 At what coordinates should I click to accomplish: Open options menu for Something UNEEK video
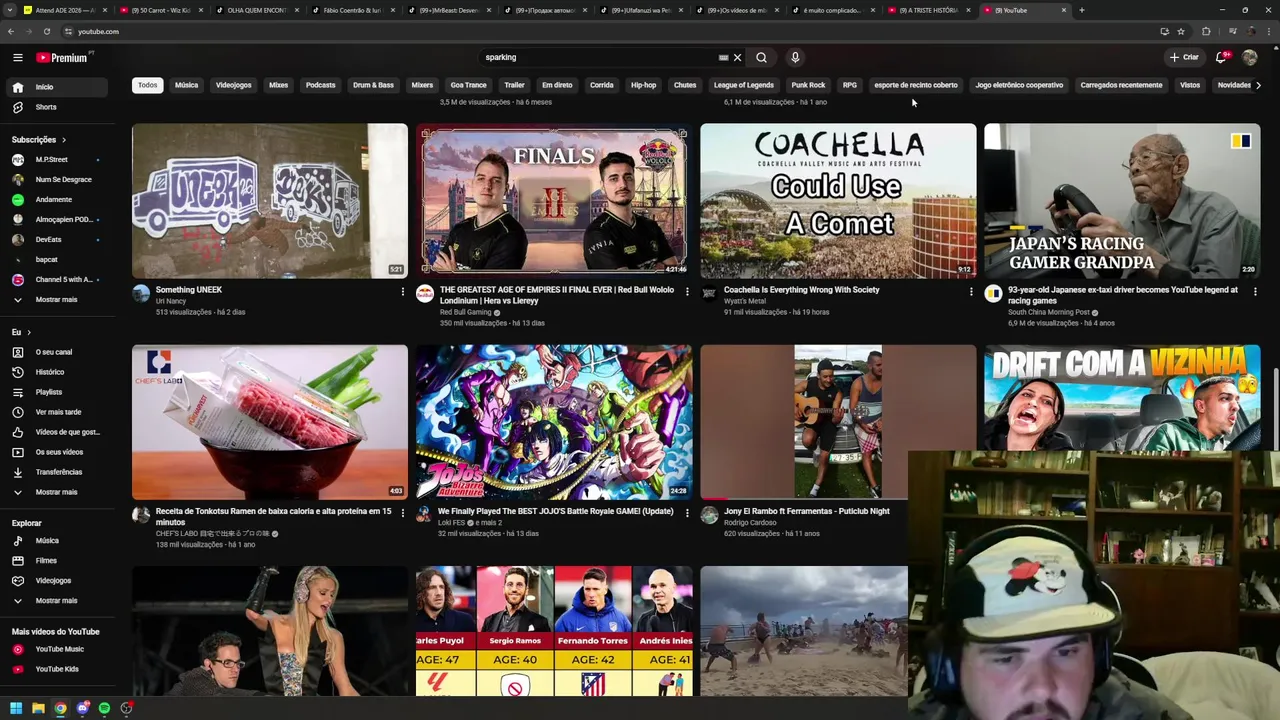[403, 292]
